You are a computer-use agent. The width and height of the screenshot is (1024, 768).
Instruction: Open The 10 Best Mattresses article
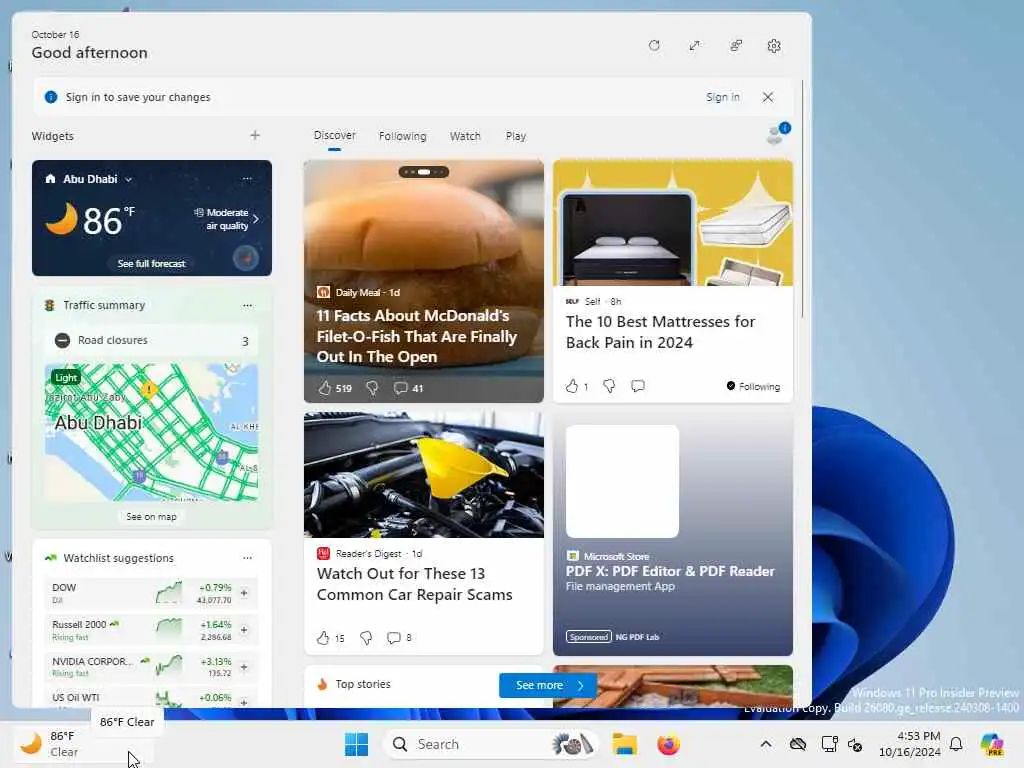660,332
